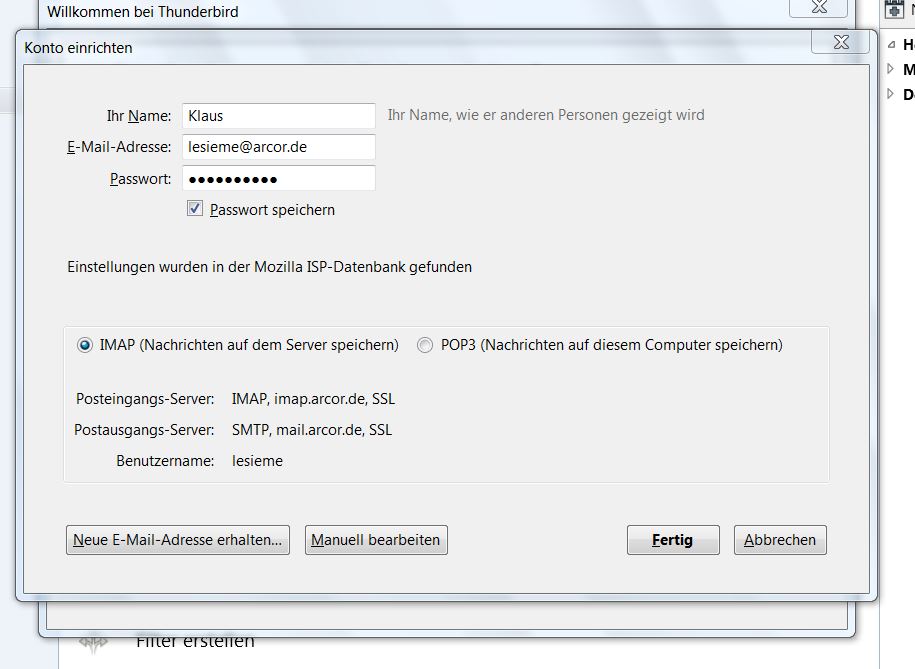Close the Konto einrichten dialog
This screenshot has width=915, height=669.
tap(841, 42)
